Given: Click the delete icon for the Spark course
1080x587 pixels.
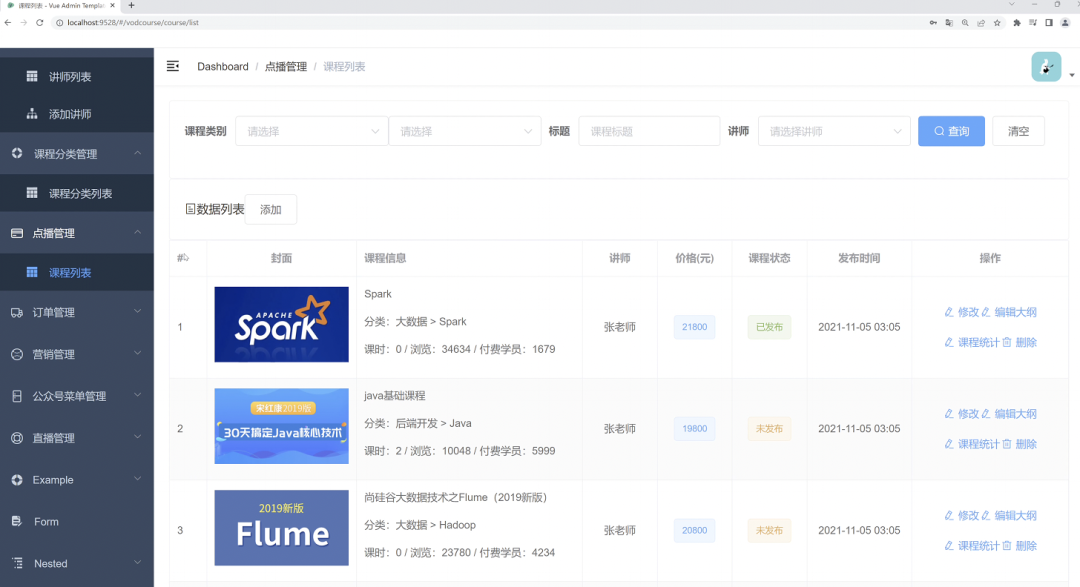Looking at the screenshot, I should point(1019,342).
